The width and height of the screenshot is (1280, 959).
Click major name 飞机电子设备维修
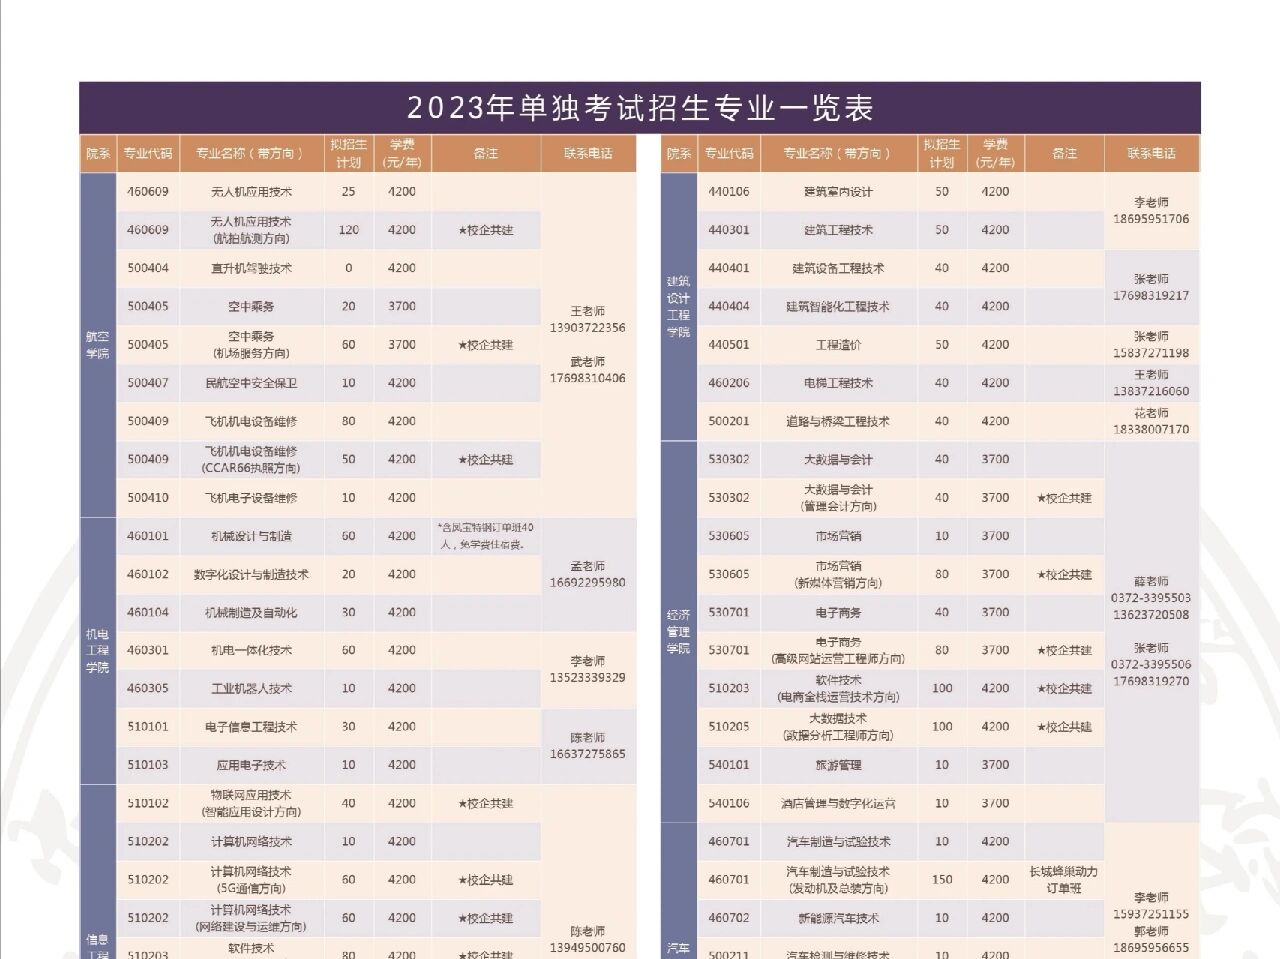point(251,498)
